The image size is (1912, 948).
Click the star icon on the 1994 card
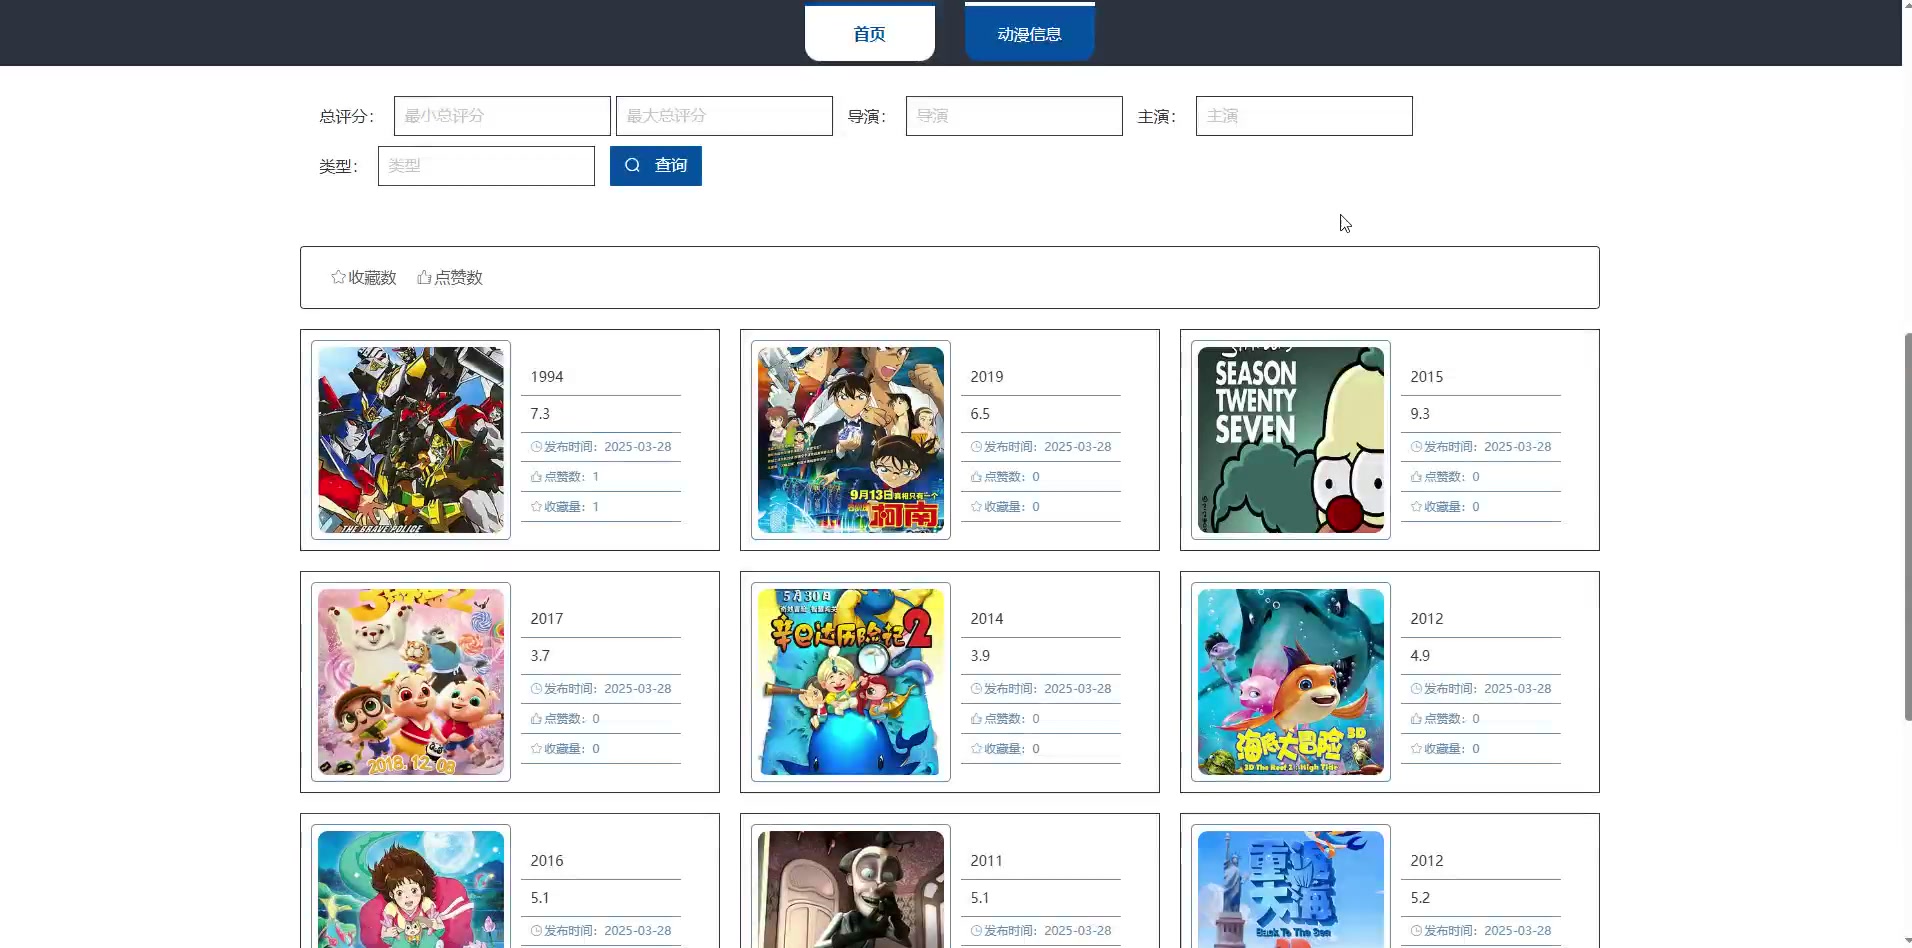click(536, 507)
